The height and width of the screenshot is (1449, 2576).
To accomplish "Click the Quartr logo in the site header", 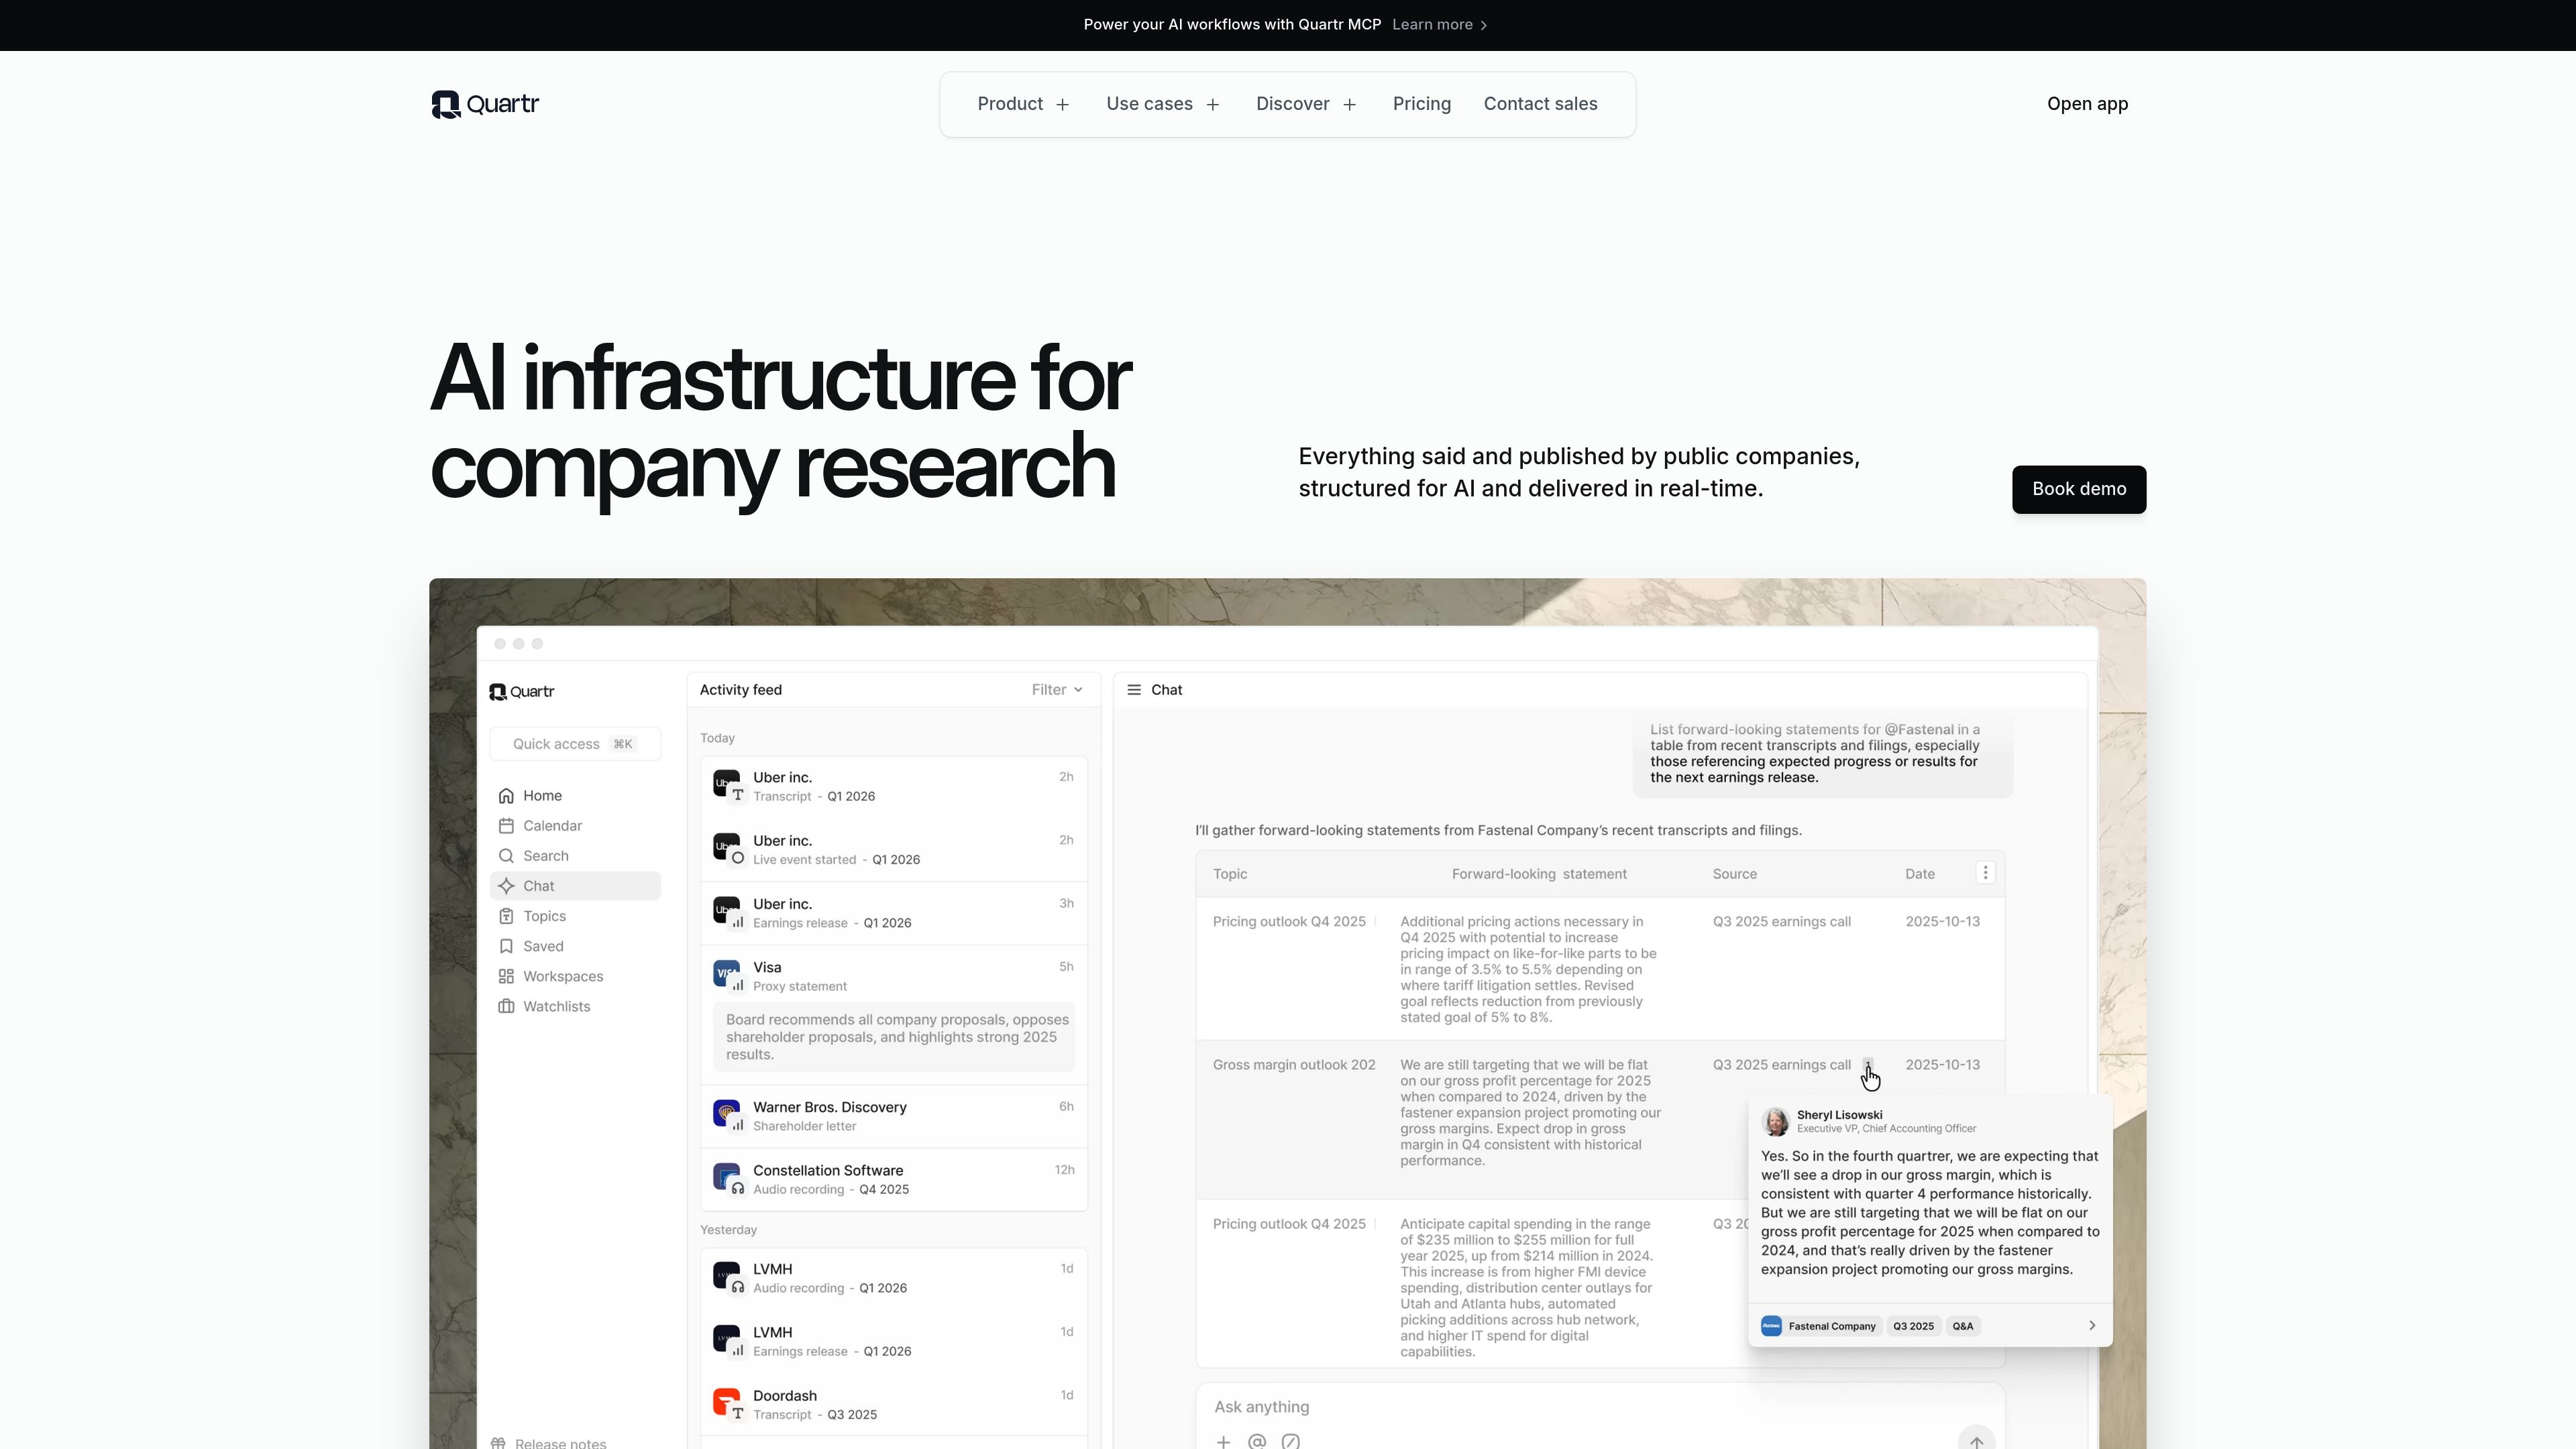I will pyautogui.click(x=485, y=104).
